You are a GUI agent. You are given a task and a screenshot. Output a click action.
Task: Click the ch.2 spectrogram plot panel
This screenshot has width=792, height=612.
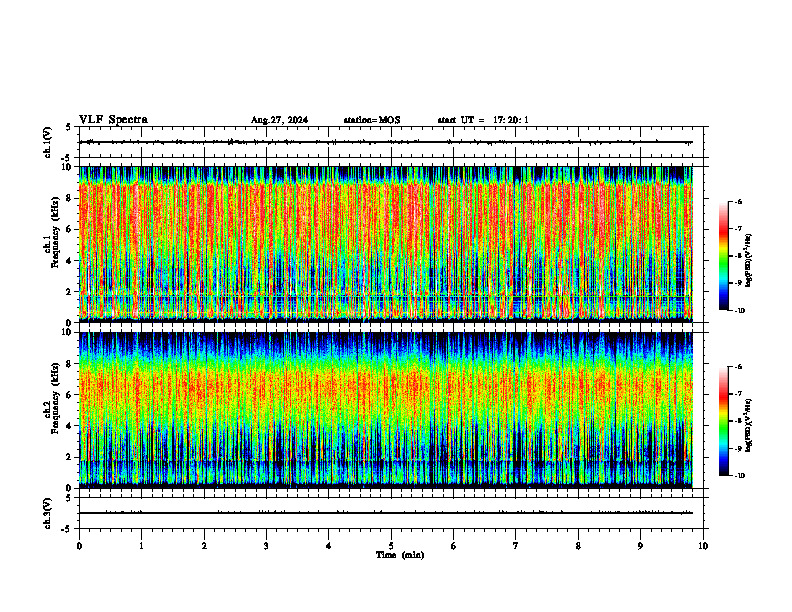[x=386, y=410]
